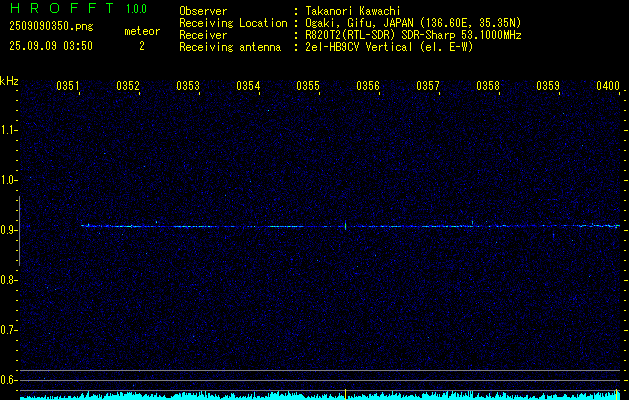Click the 0400 time marker

click(608, 85)
